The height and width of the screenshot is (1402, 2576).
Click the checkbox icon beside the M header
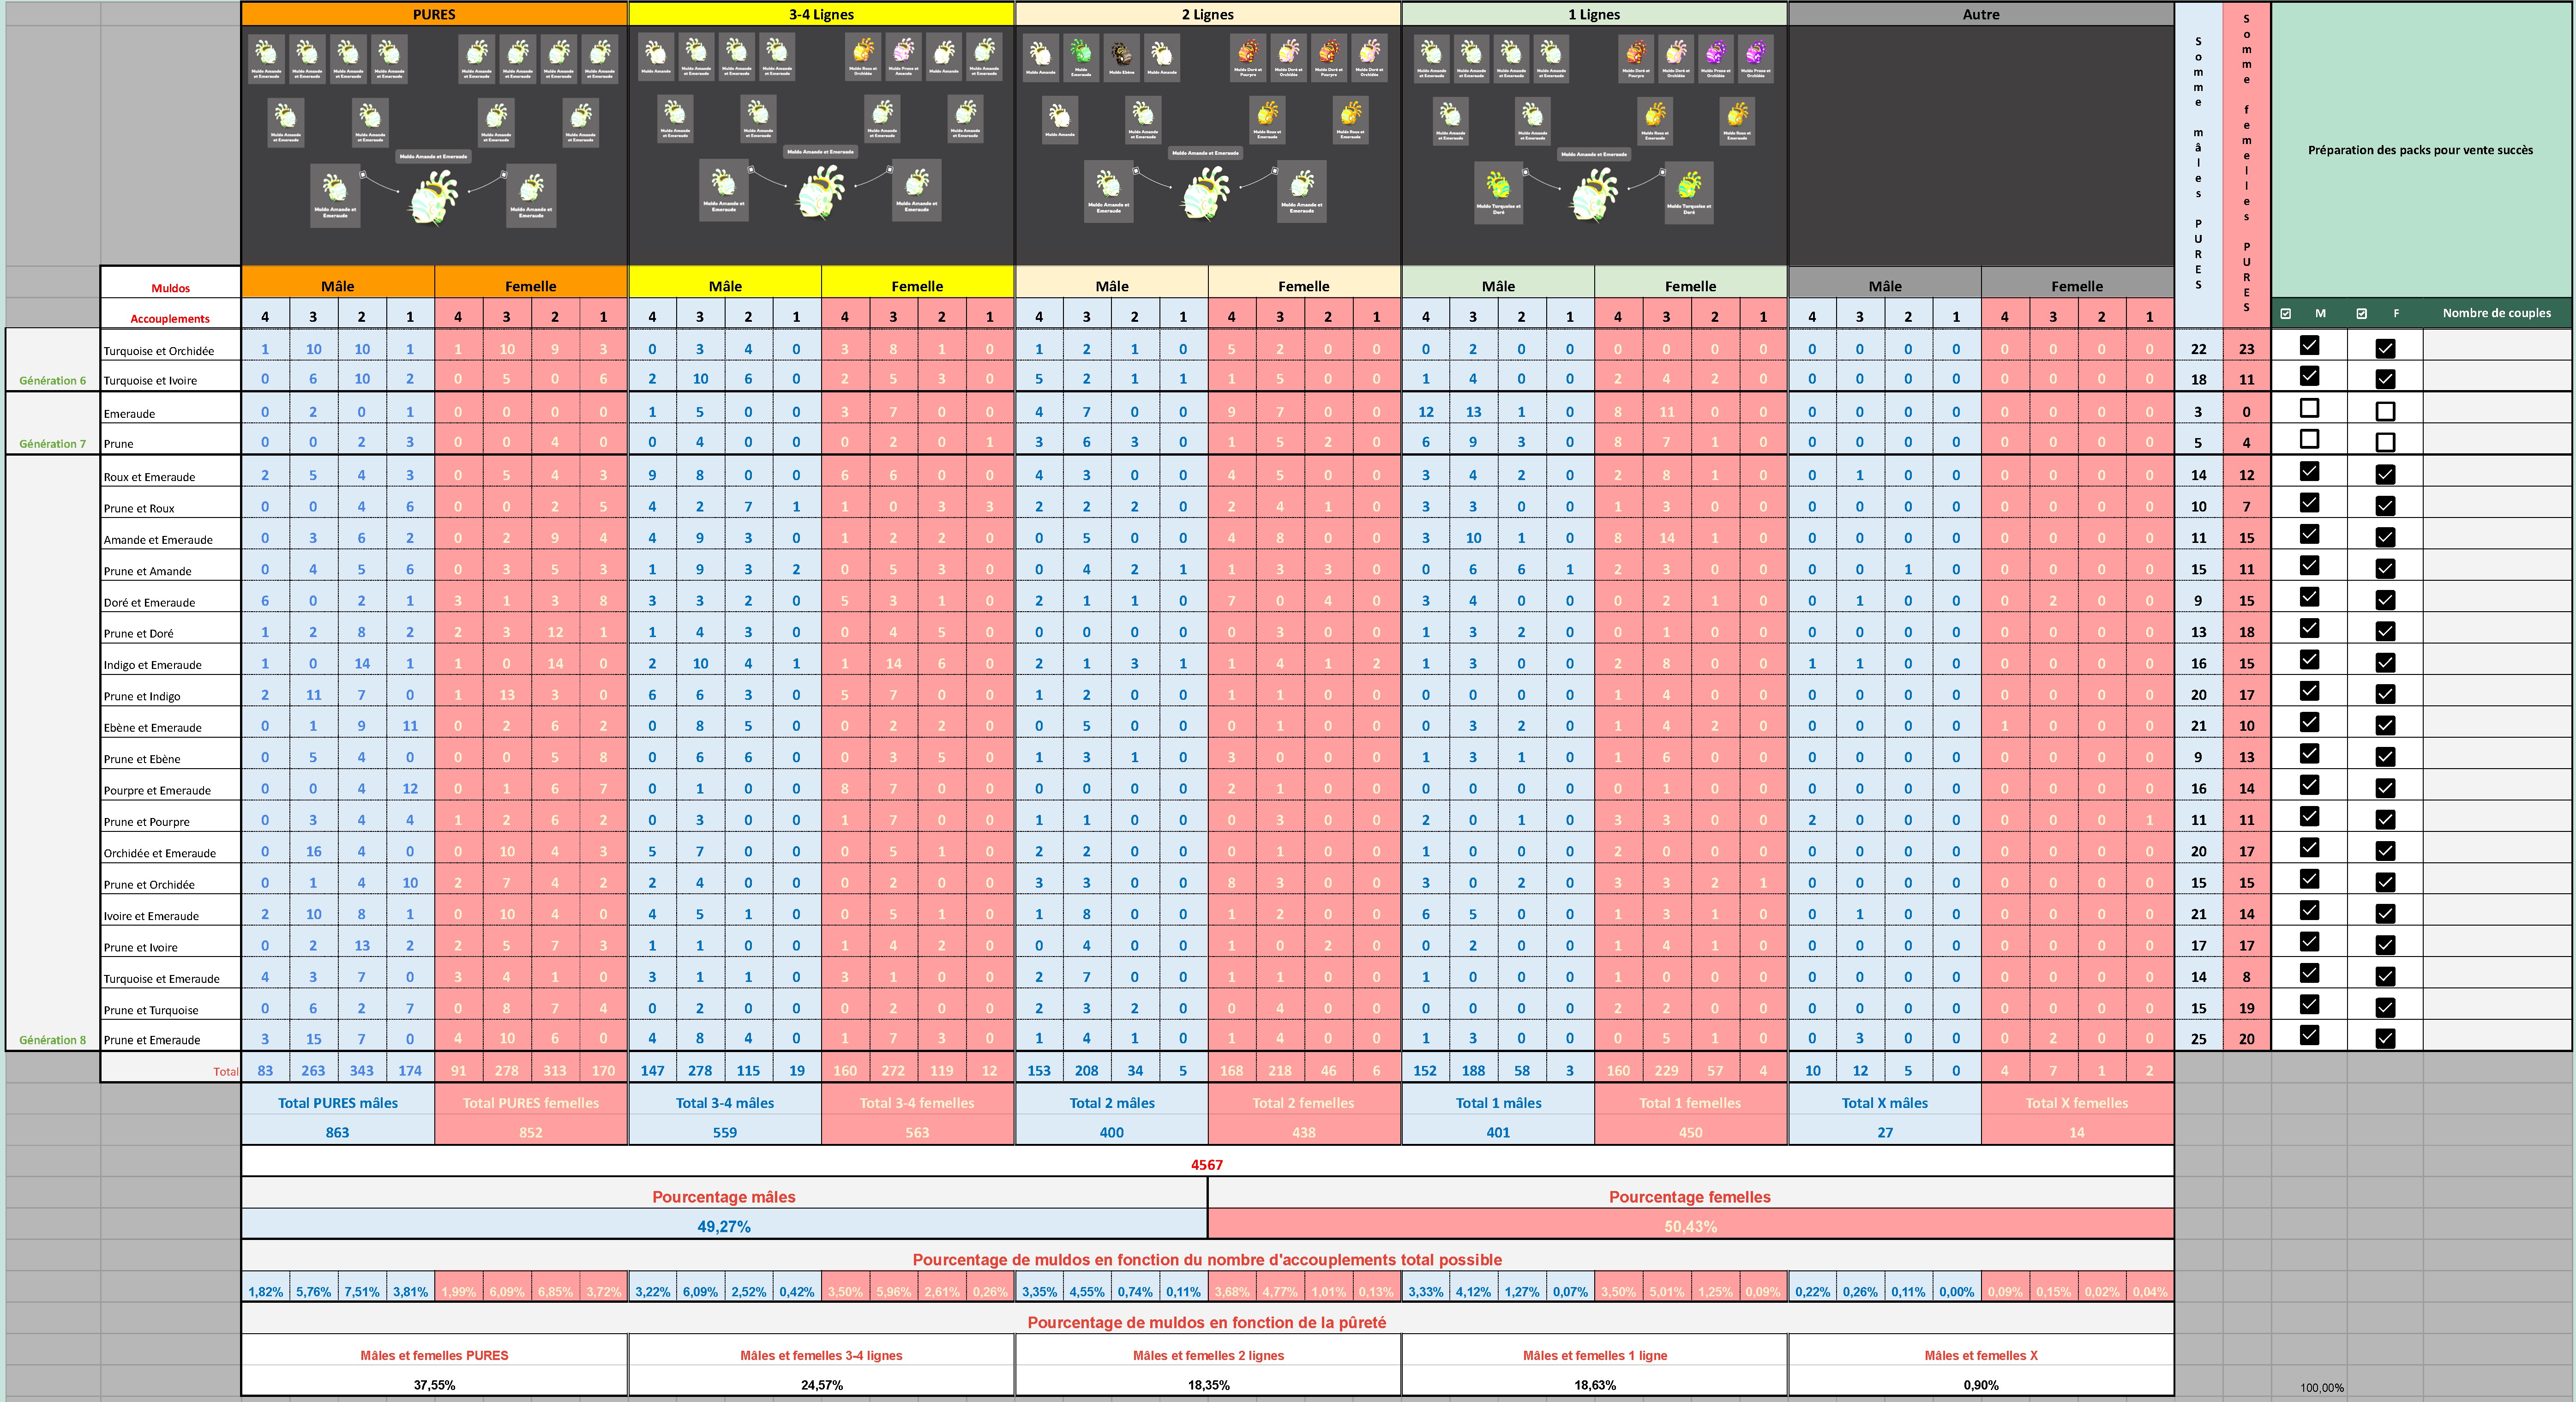coord(2285,313)
